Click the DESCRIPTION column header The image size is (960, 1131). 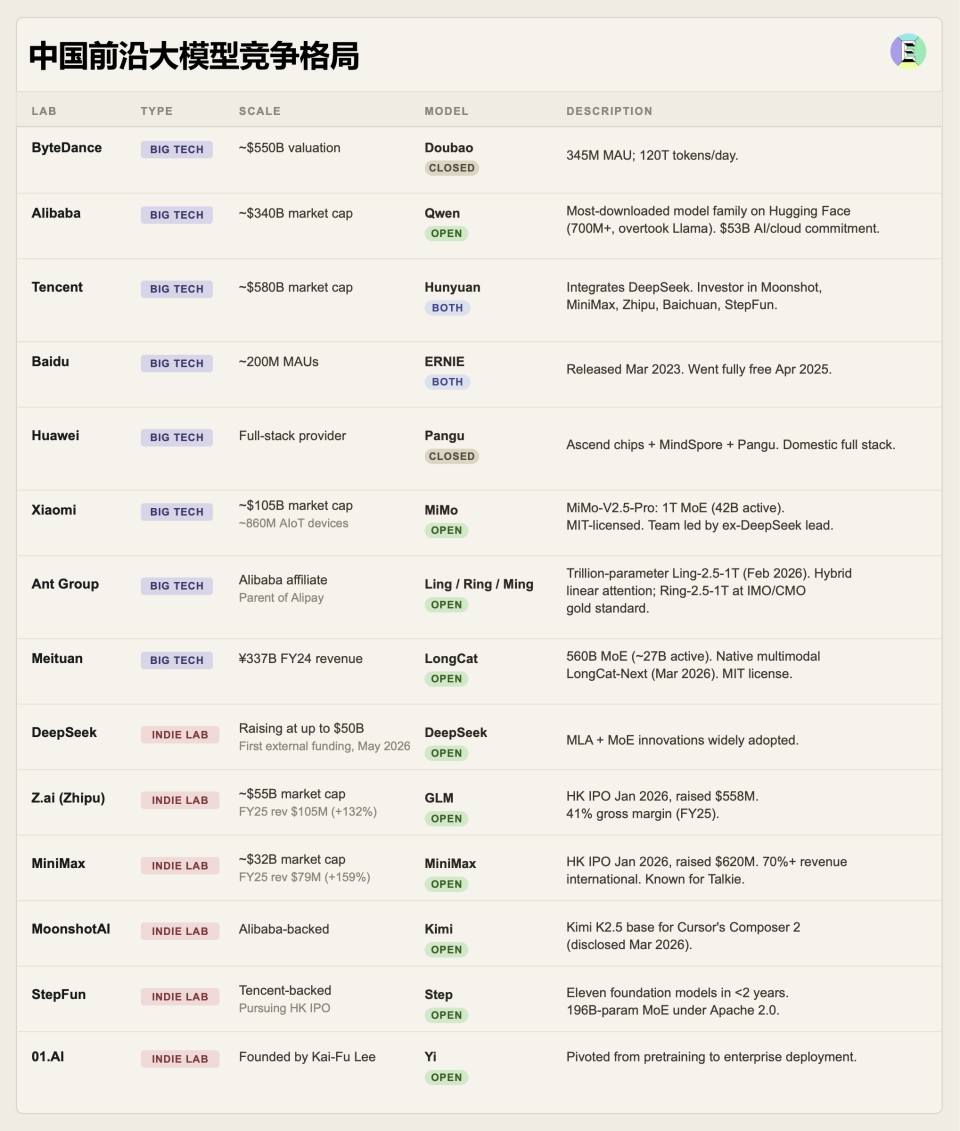click(x=609, y=111)
